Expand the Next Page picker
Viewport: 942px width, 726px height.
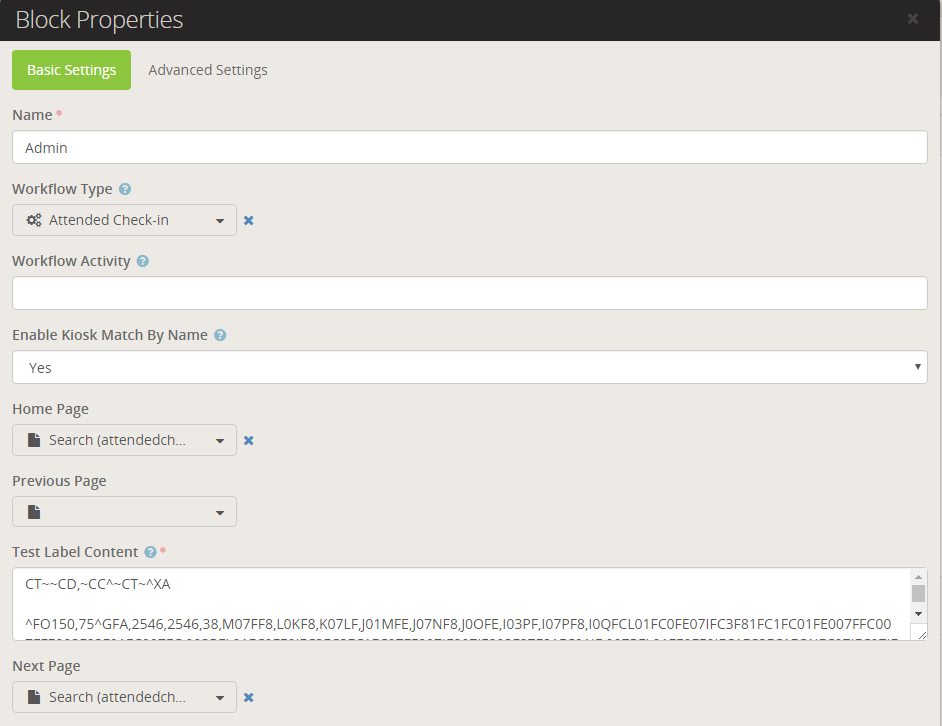point(124,697)
